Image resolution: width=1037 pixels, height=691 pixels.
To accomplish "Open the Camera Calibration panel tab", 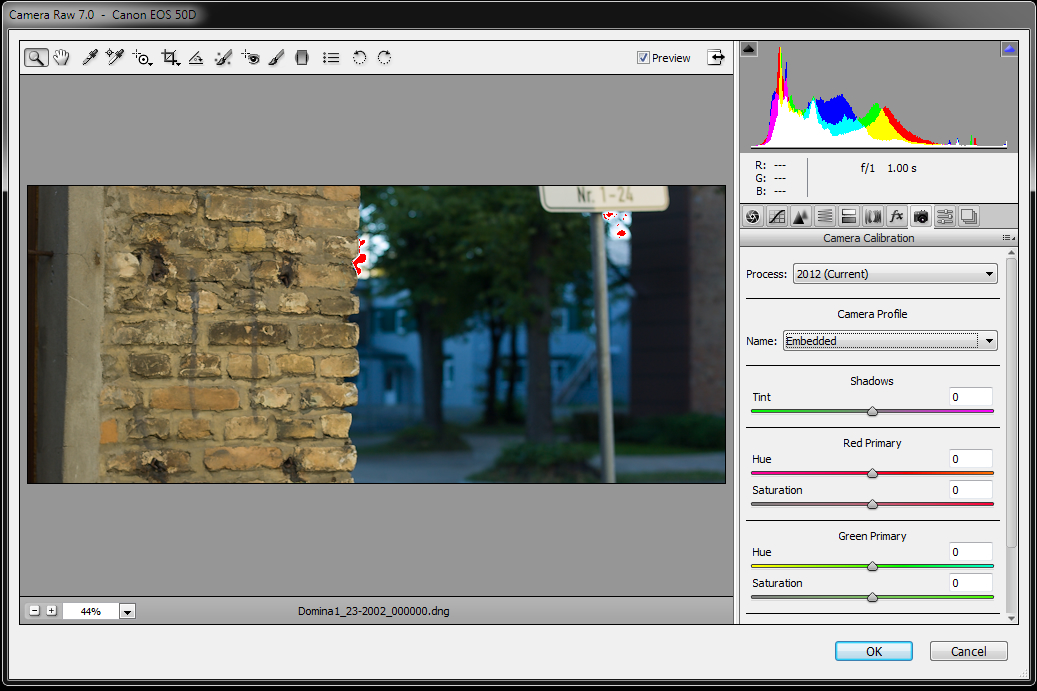I will tap(921, 216).
